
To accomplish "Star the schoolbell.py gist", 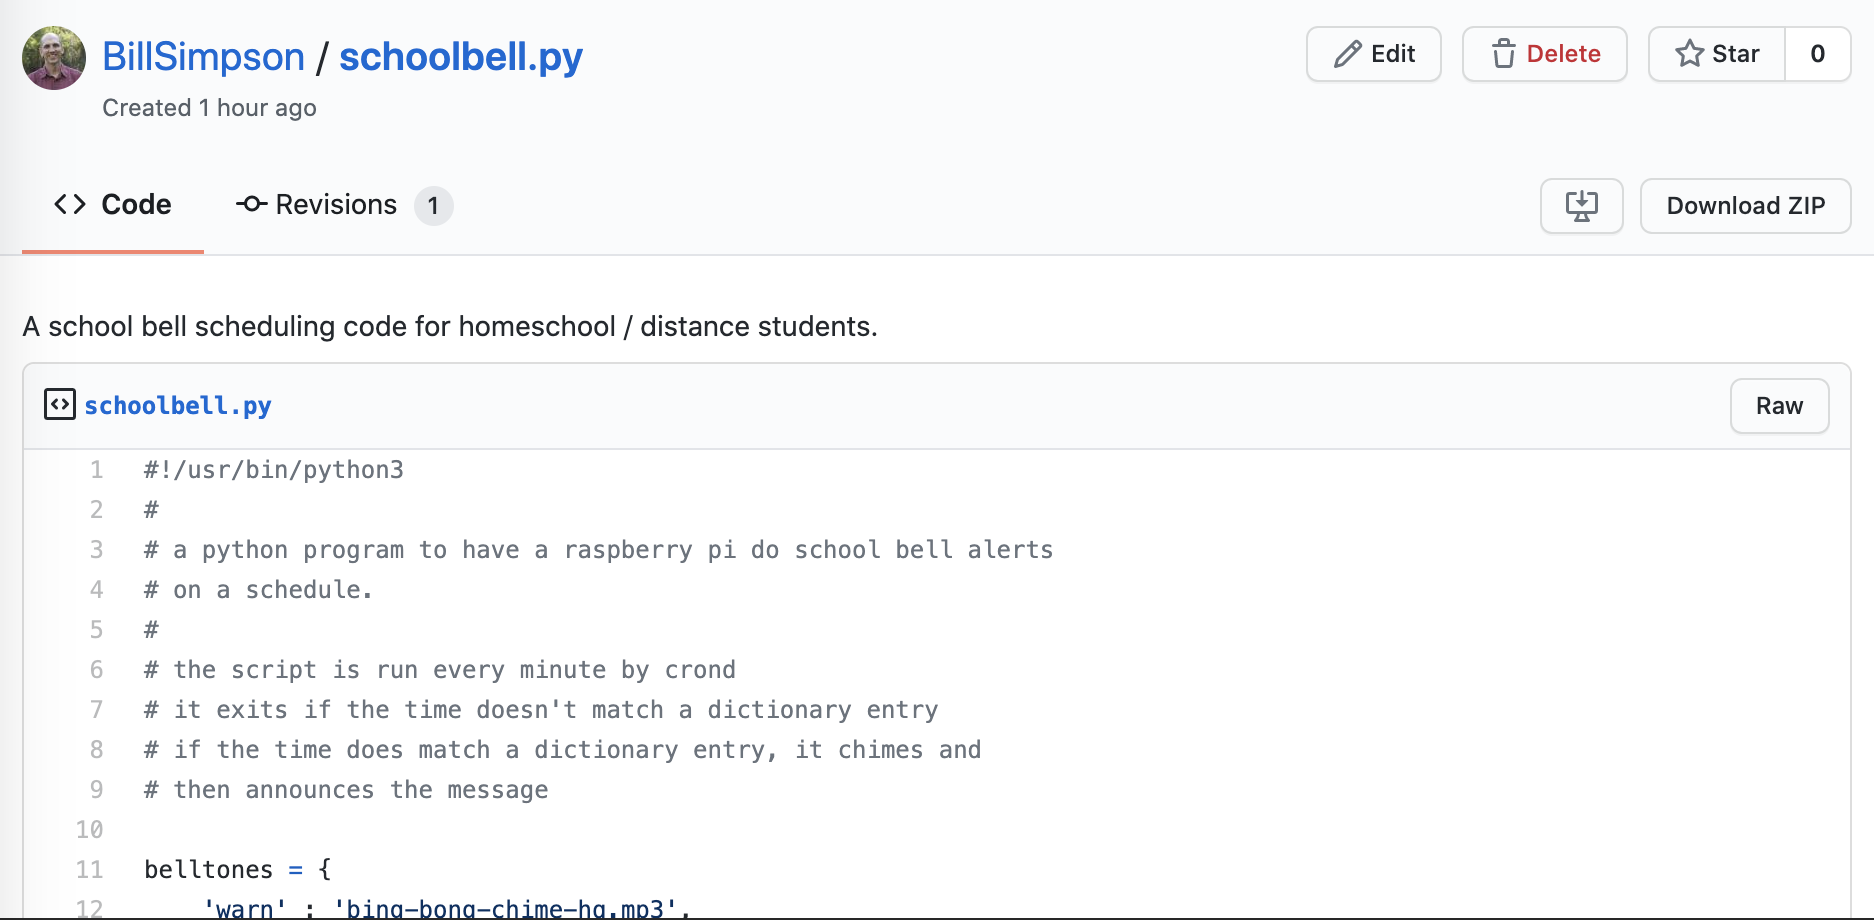I will click(1716, 54).
